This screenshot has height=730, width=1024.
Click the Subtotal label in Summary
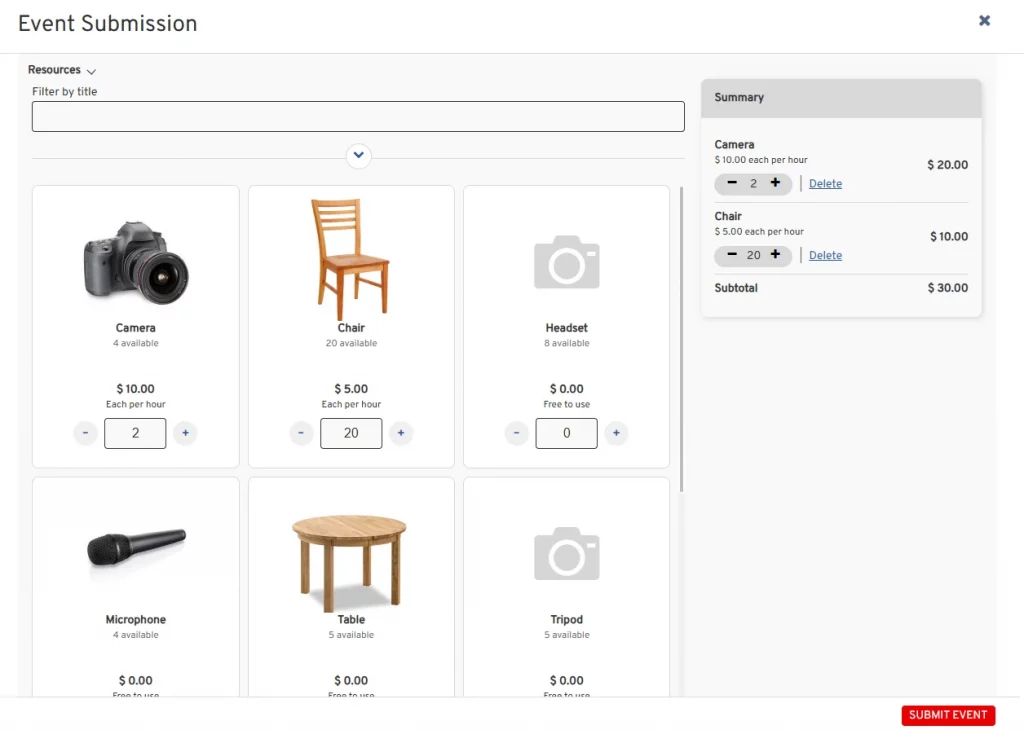[x=736, y=288]
